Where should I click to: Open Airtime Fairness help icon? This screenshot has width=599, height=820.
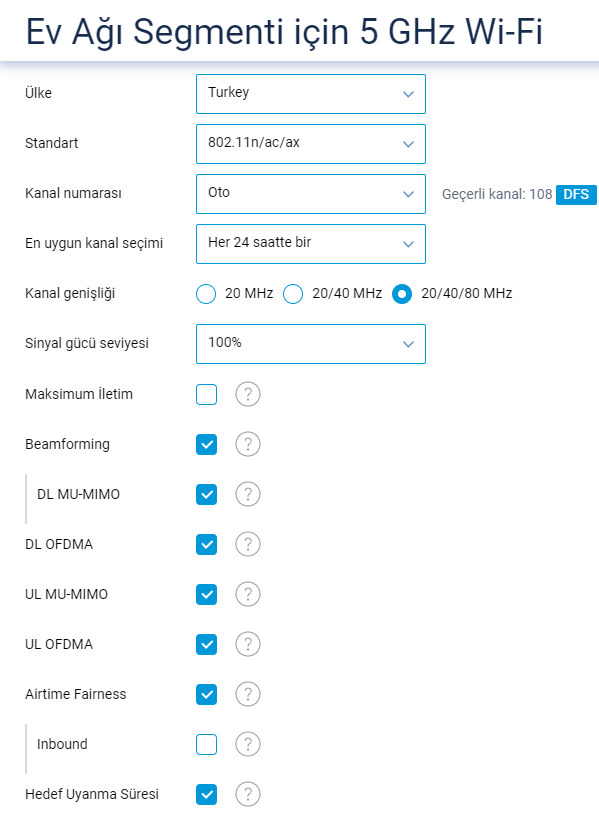pos(248,694)
